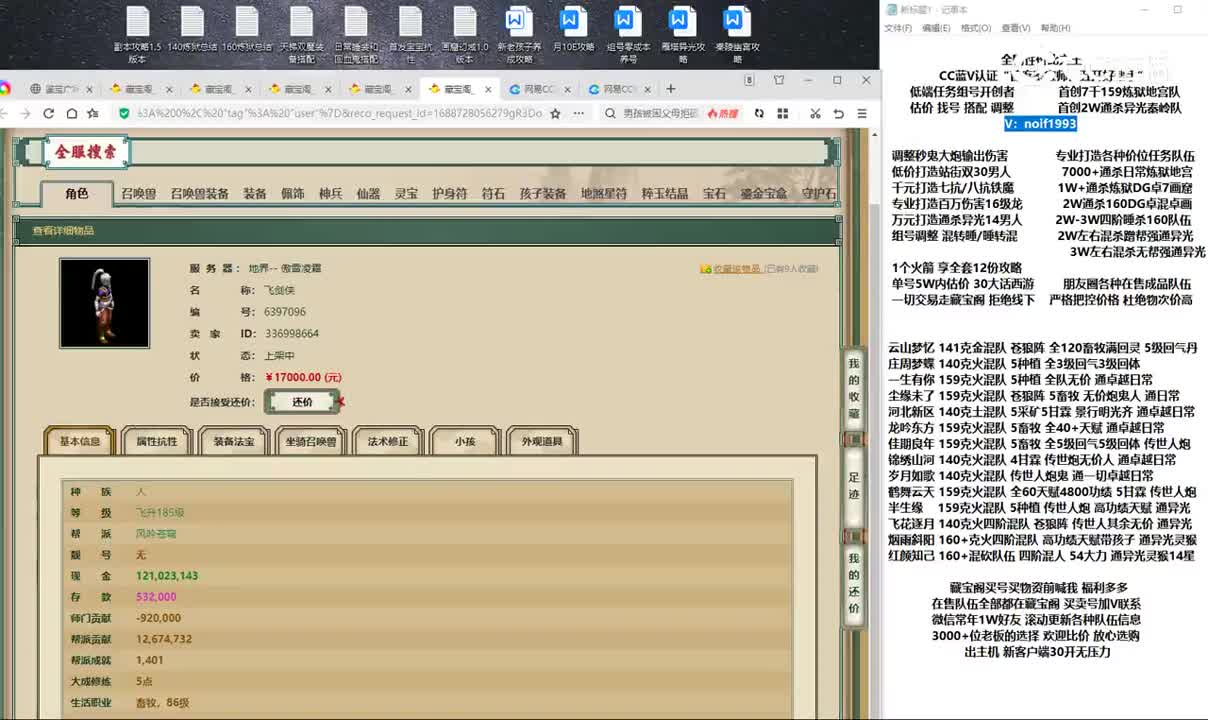The height and width of the screenshot is (720, 1208).
Task: Click the scissors screenshot tool icon
Action: [814, 113]
